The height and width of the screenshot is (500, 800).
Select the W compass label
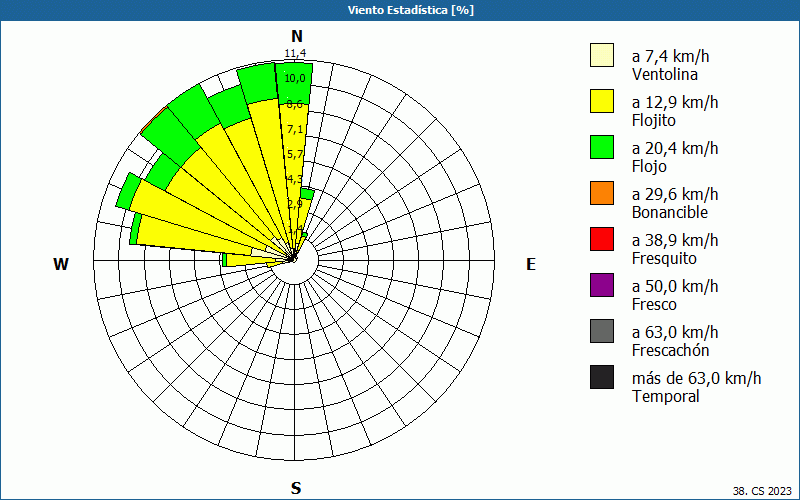[x=61, y=264]
